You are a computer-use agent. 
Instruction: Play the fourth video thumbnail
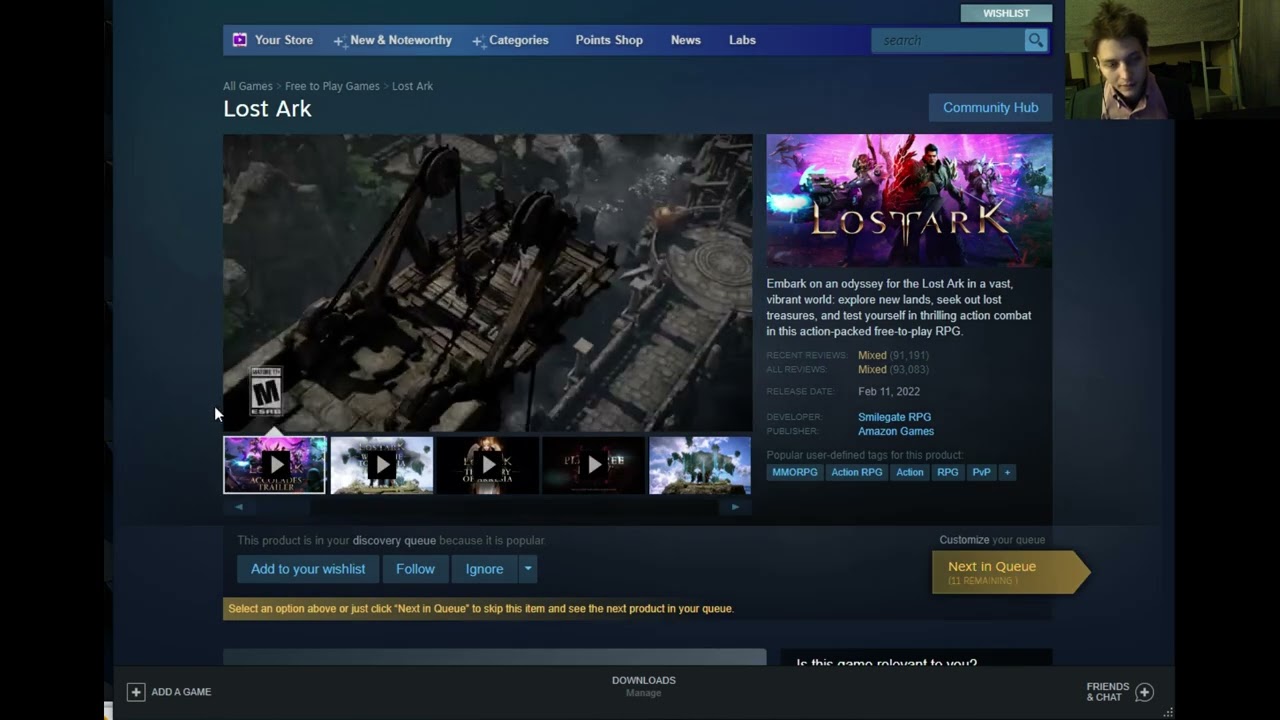594,465
